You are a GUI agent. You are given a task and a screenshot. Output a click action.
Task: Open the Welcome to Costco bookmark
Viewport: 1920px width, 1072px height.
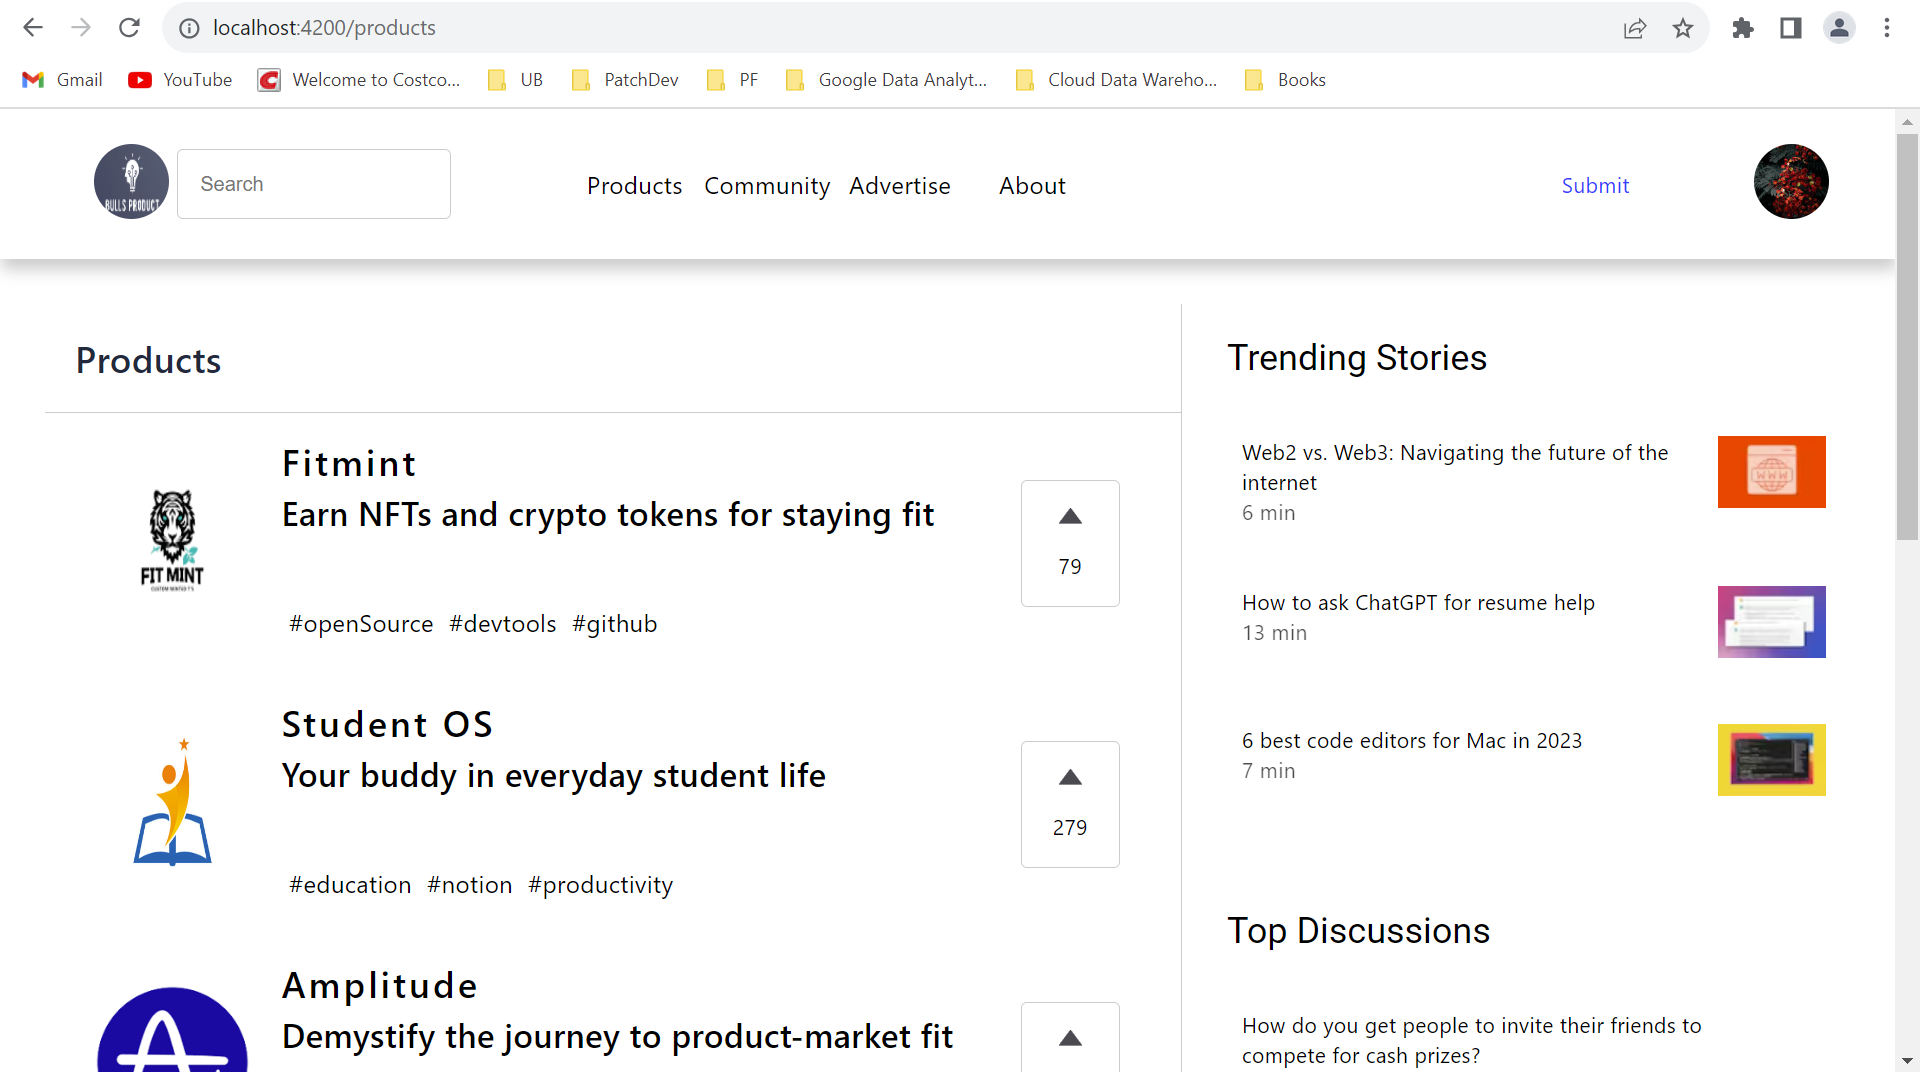(358, 79)
